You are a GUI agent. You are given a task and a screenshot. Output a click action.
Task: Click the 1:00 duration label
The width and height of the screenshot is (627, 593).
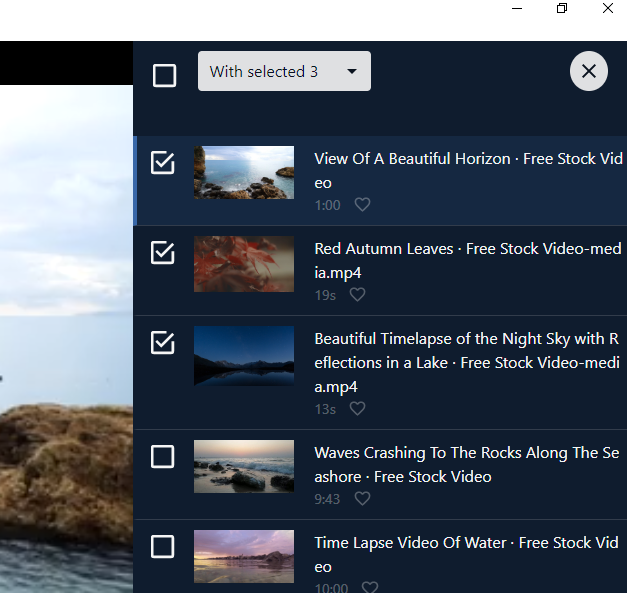tap(327, 205)
